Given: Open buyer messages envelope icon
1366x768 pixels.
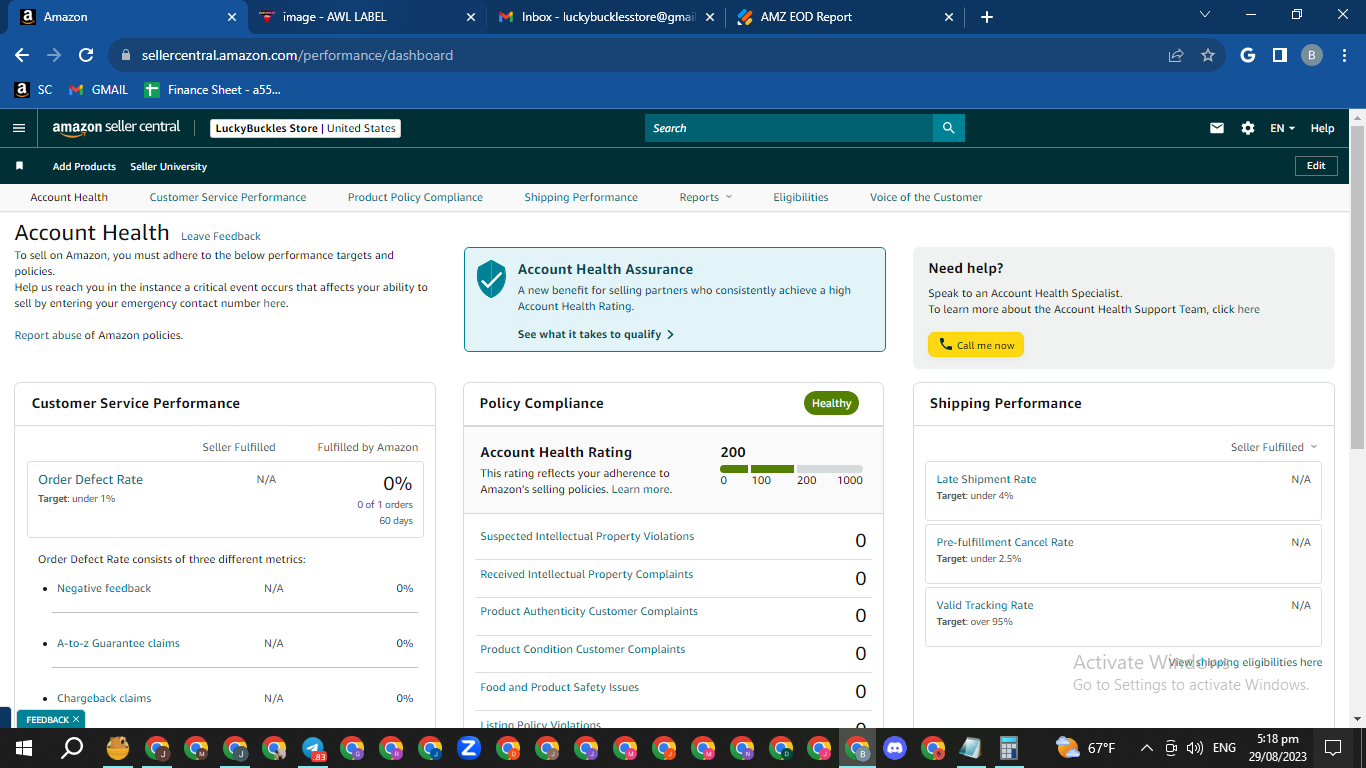Looking at the screenshot, I should (x=1217, y=128).
